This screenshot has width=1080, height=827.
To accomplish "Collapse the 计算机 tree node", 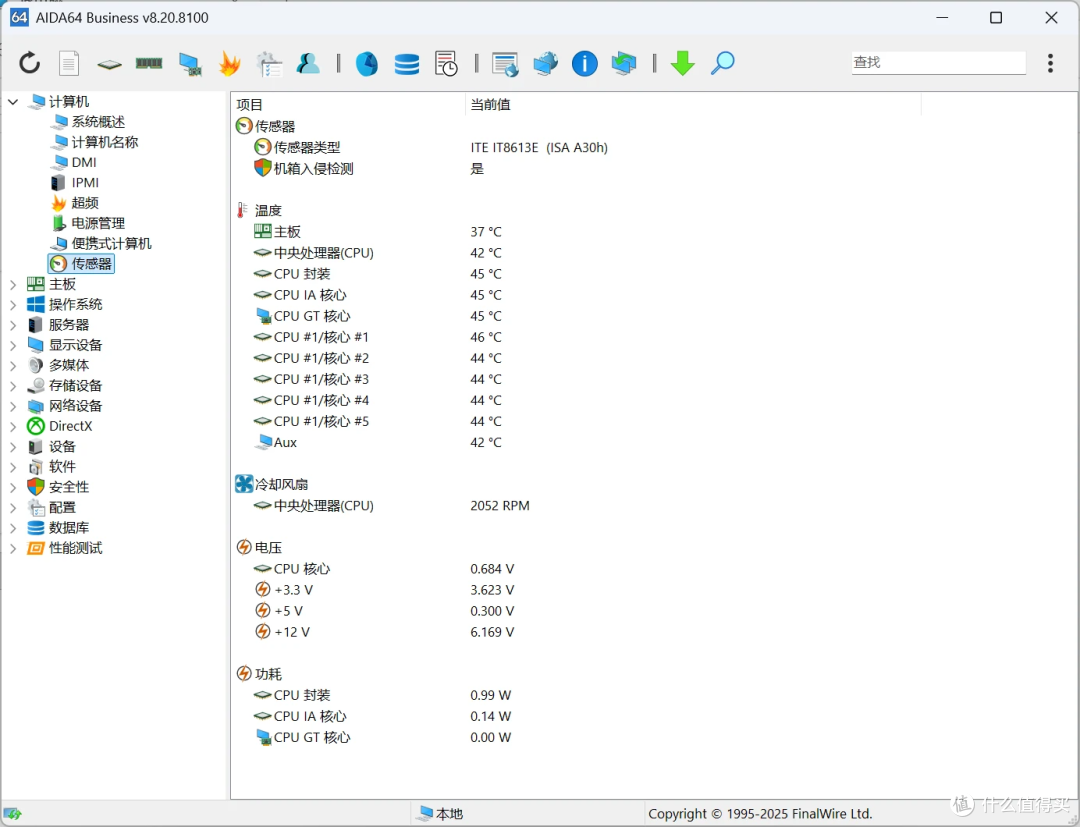I will tap(13, 102).
